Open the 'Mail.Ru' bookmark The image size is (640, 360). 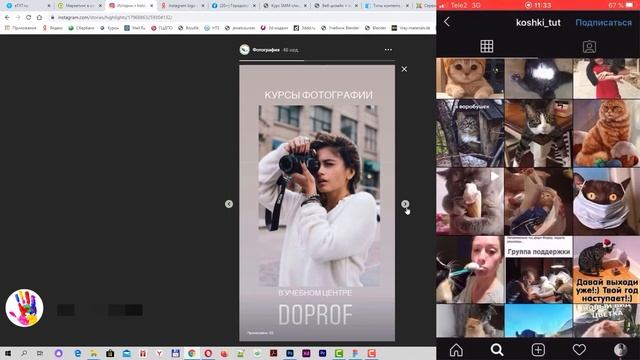[x=135, y=28]
